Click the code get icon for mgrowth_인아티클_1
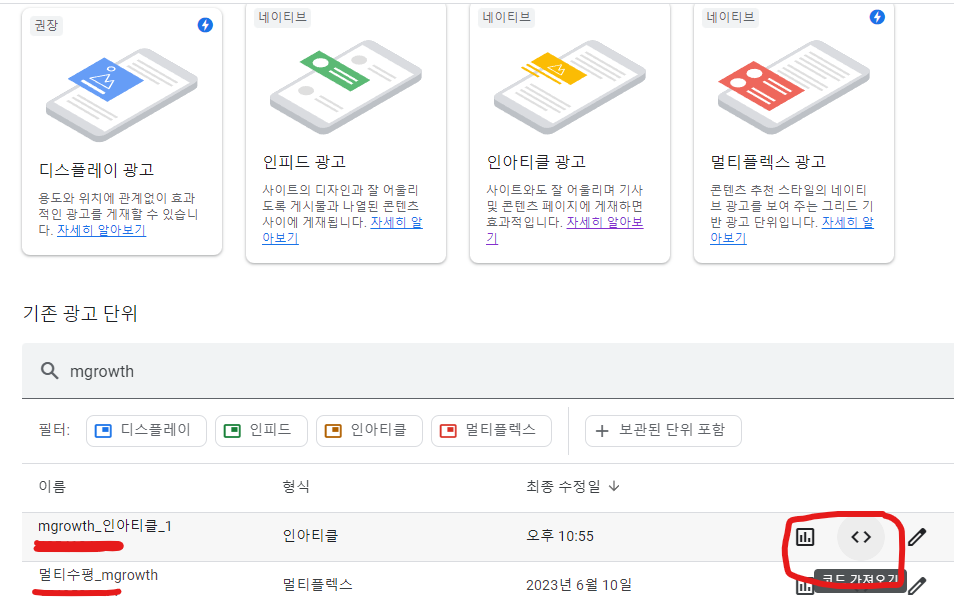Viewport: 954px width, 597px height. click(x=861, y=536)
